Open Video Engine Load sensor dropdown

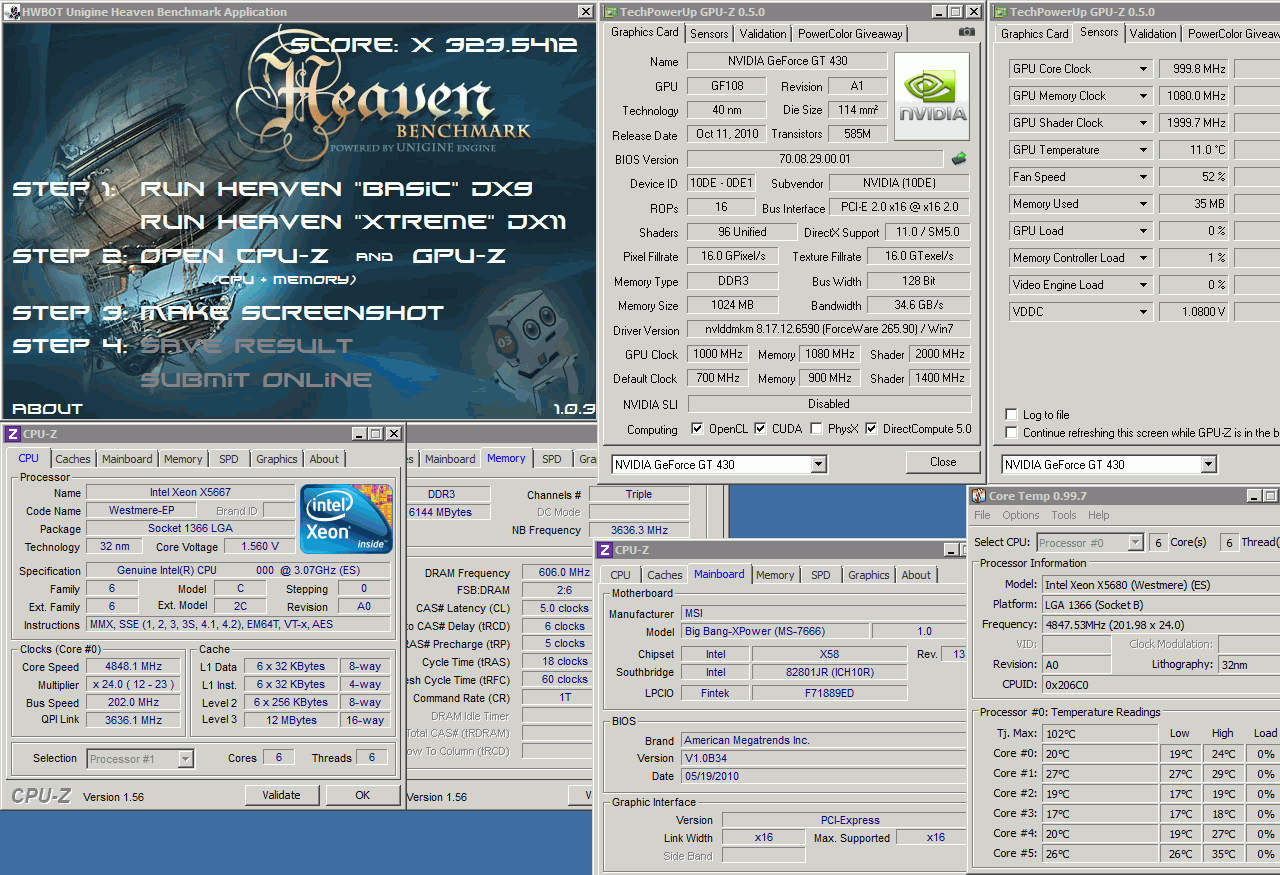pyautogui.click(x=1144, y=285)
